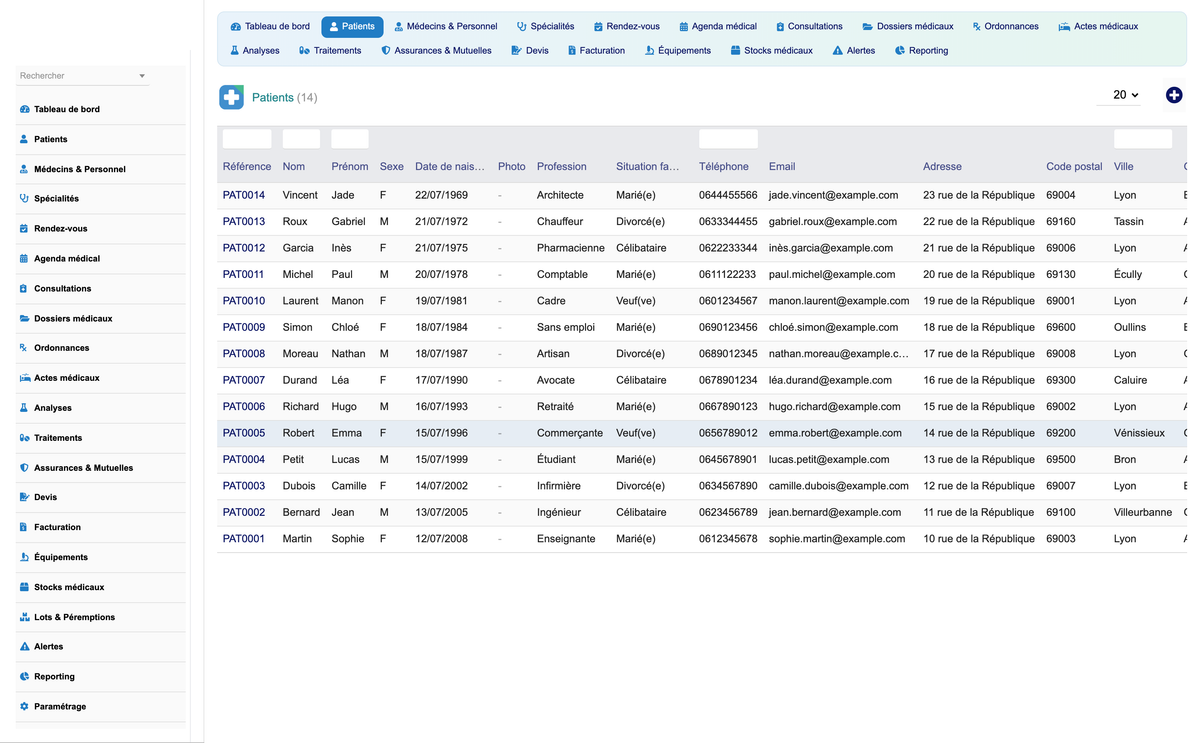Open Agenda médical in top menu
Image resolution: width=1200 pixels, height=743 pixels.
point(717,26)
